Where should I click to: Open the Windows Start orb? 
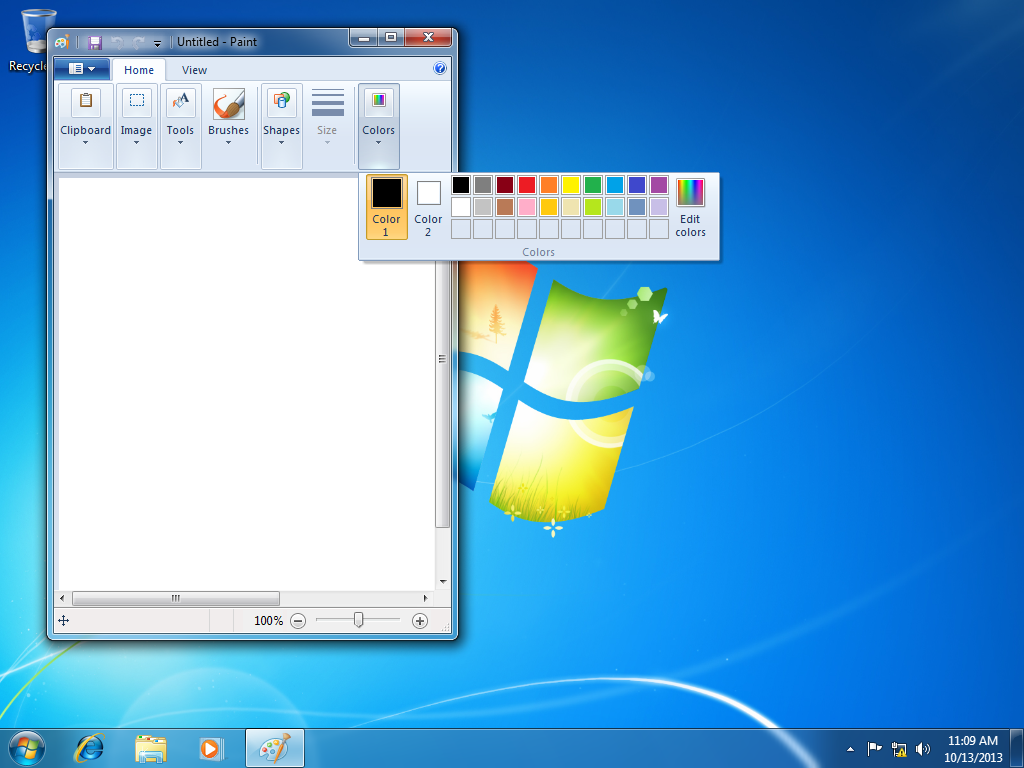coord(27,748)
